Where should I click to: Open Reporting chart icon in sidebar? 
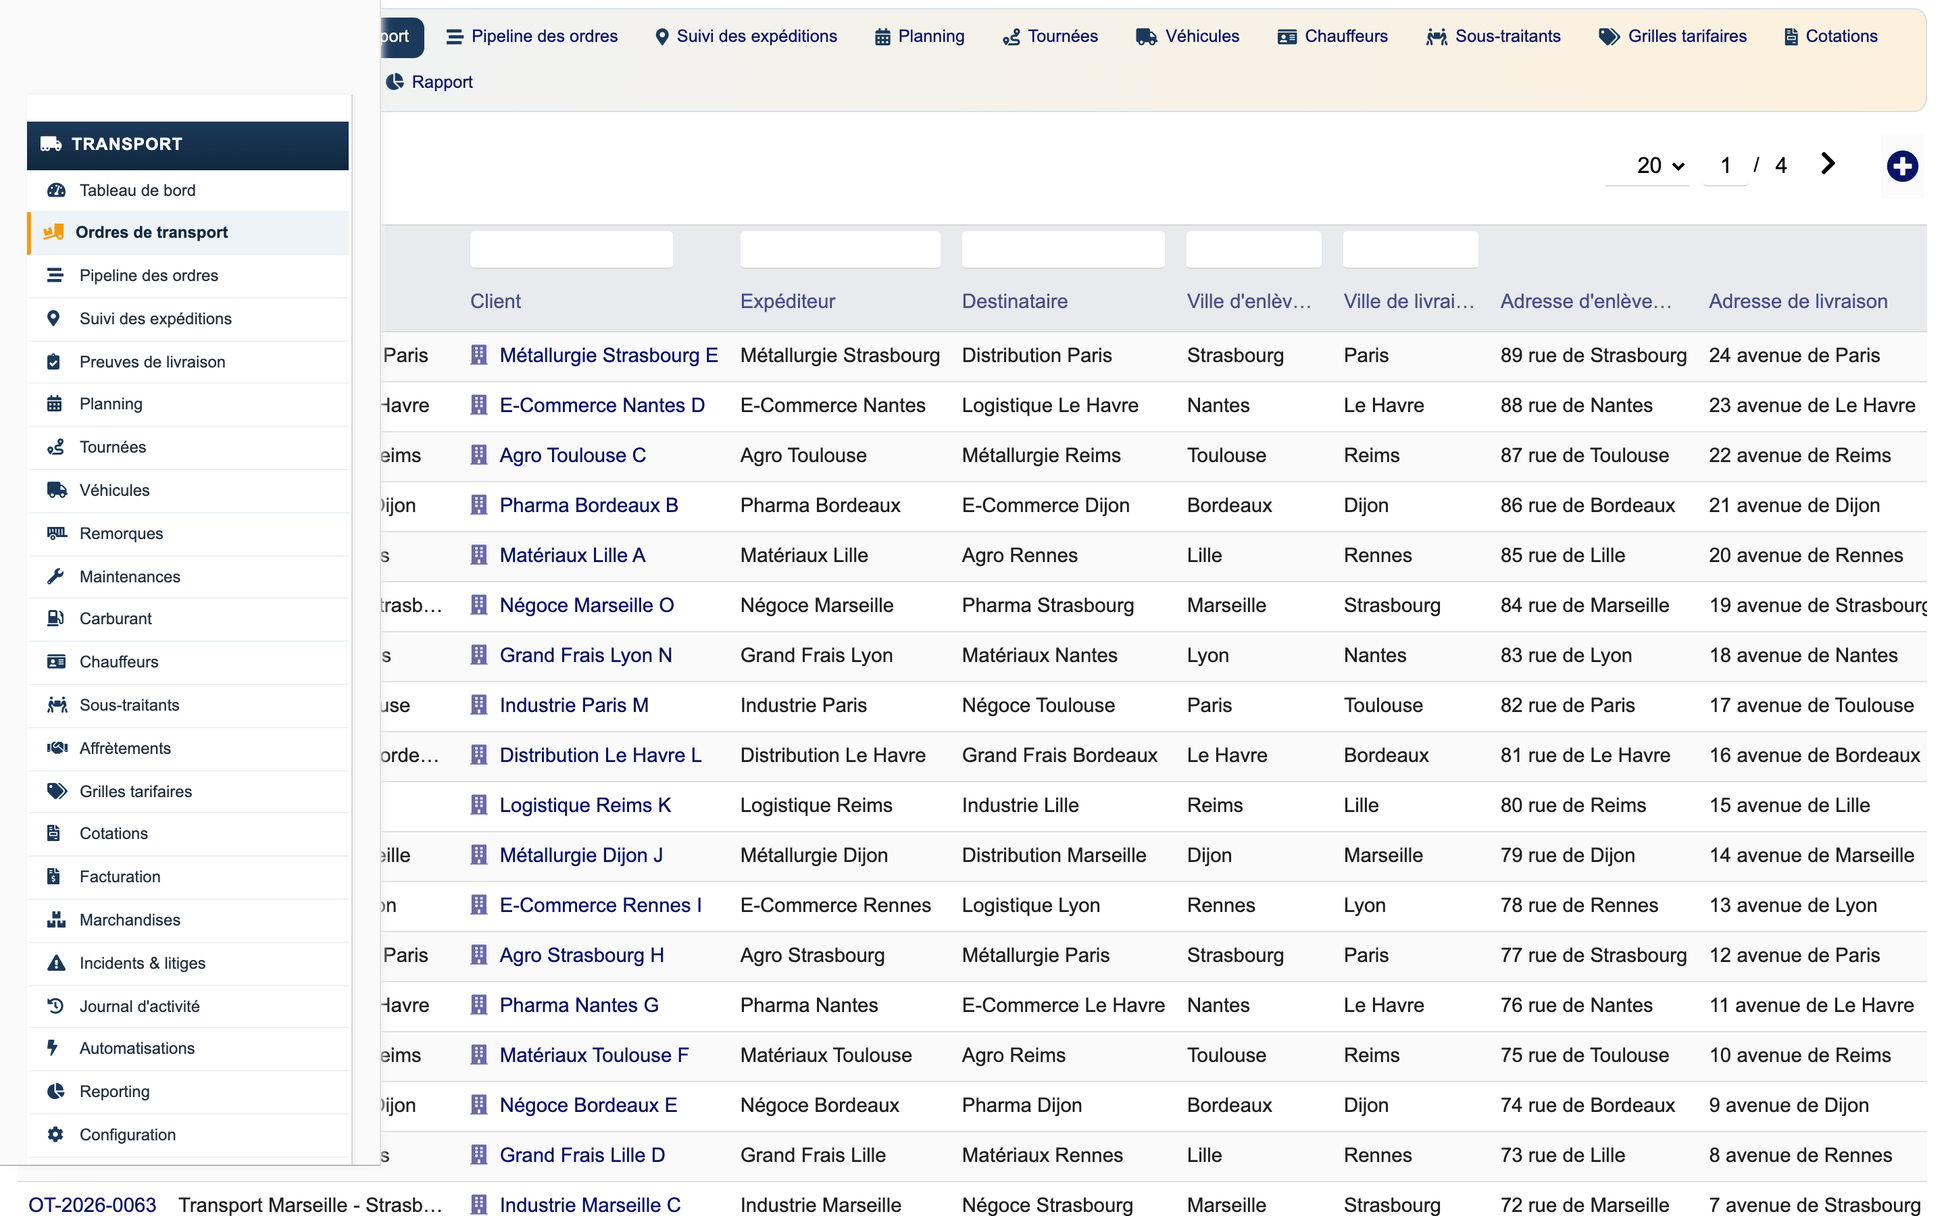56,1091
